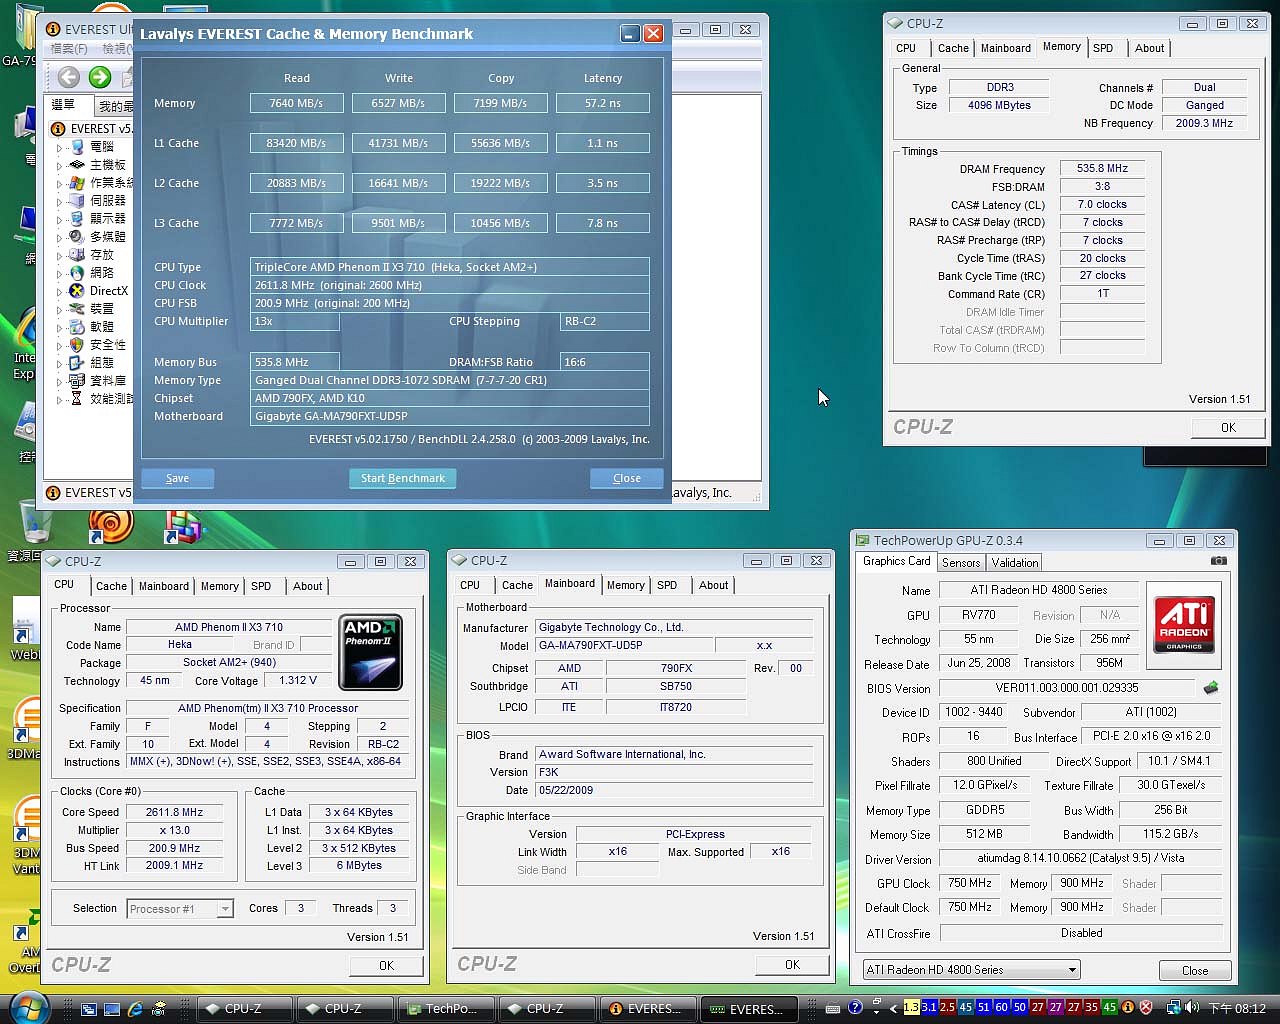Select the 裝置 devices icon in EVEREST tree
Screen dimensions: 1280x1024
point(77,309)
